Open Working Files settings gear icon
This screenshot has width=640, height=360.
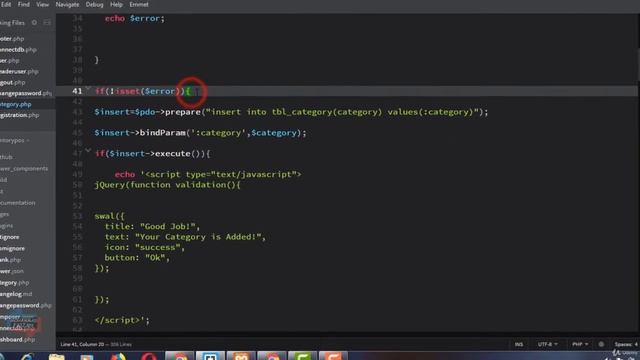tap(34, 22)
